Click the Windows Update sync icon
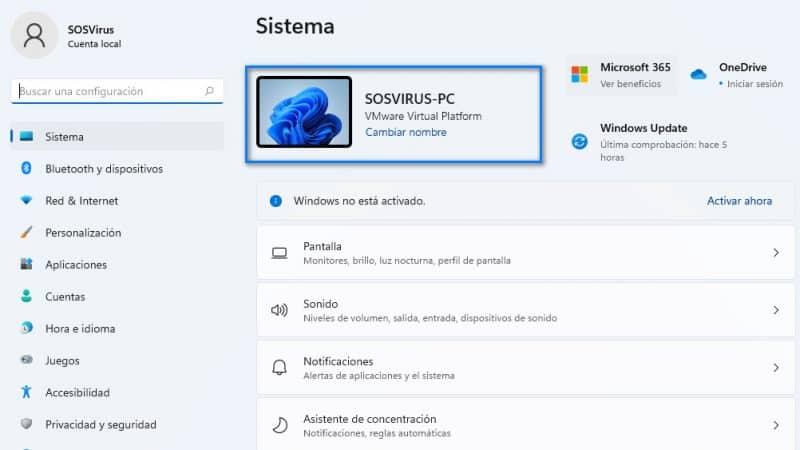The image size is (800, 450). 580,141
